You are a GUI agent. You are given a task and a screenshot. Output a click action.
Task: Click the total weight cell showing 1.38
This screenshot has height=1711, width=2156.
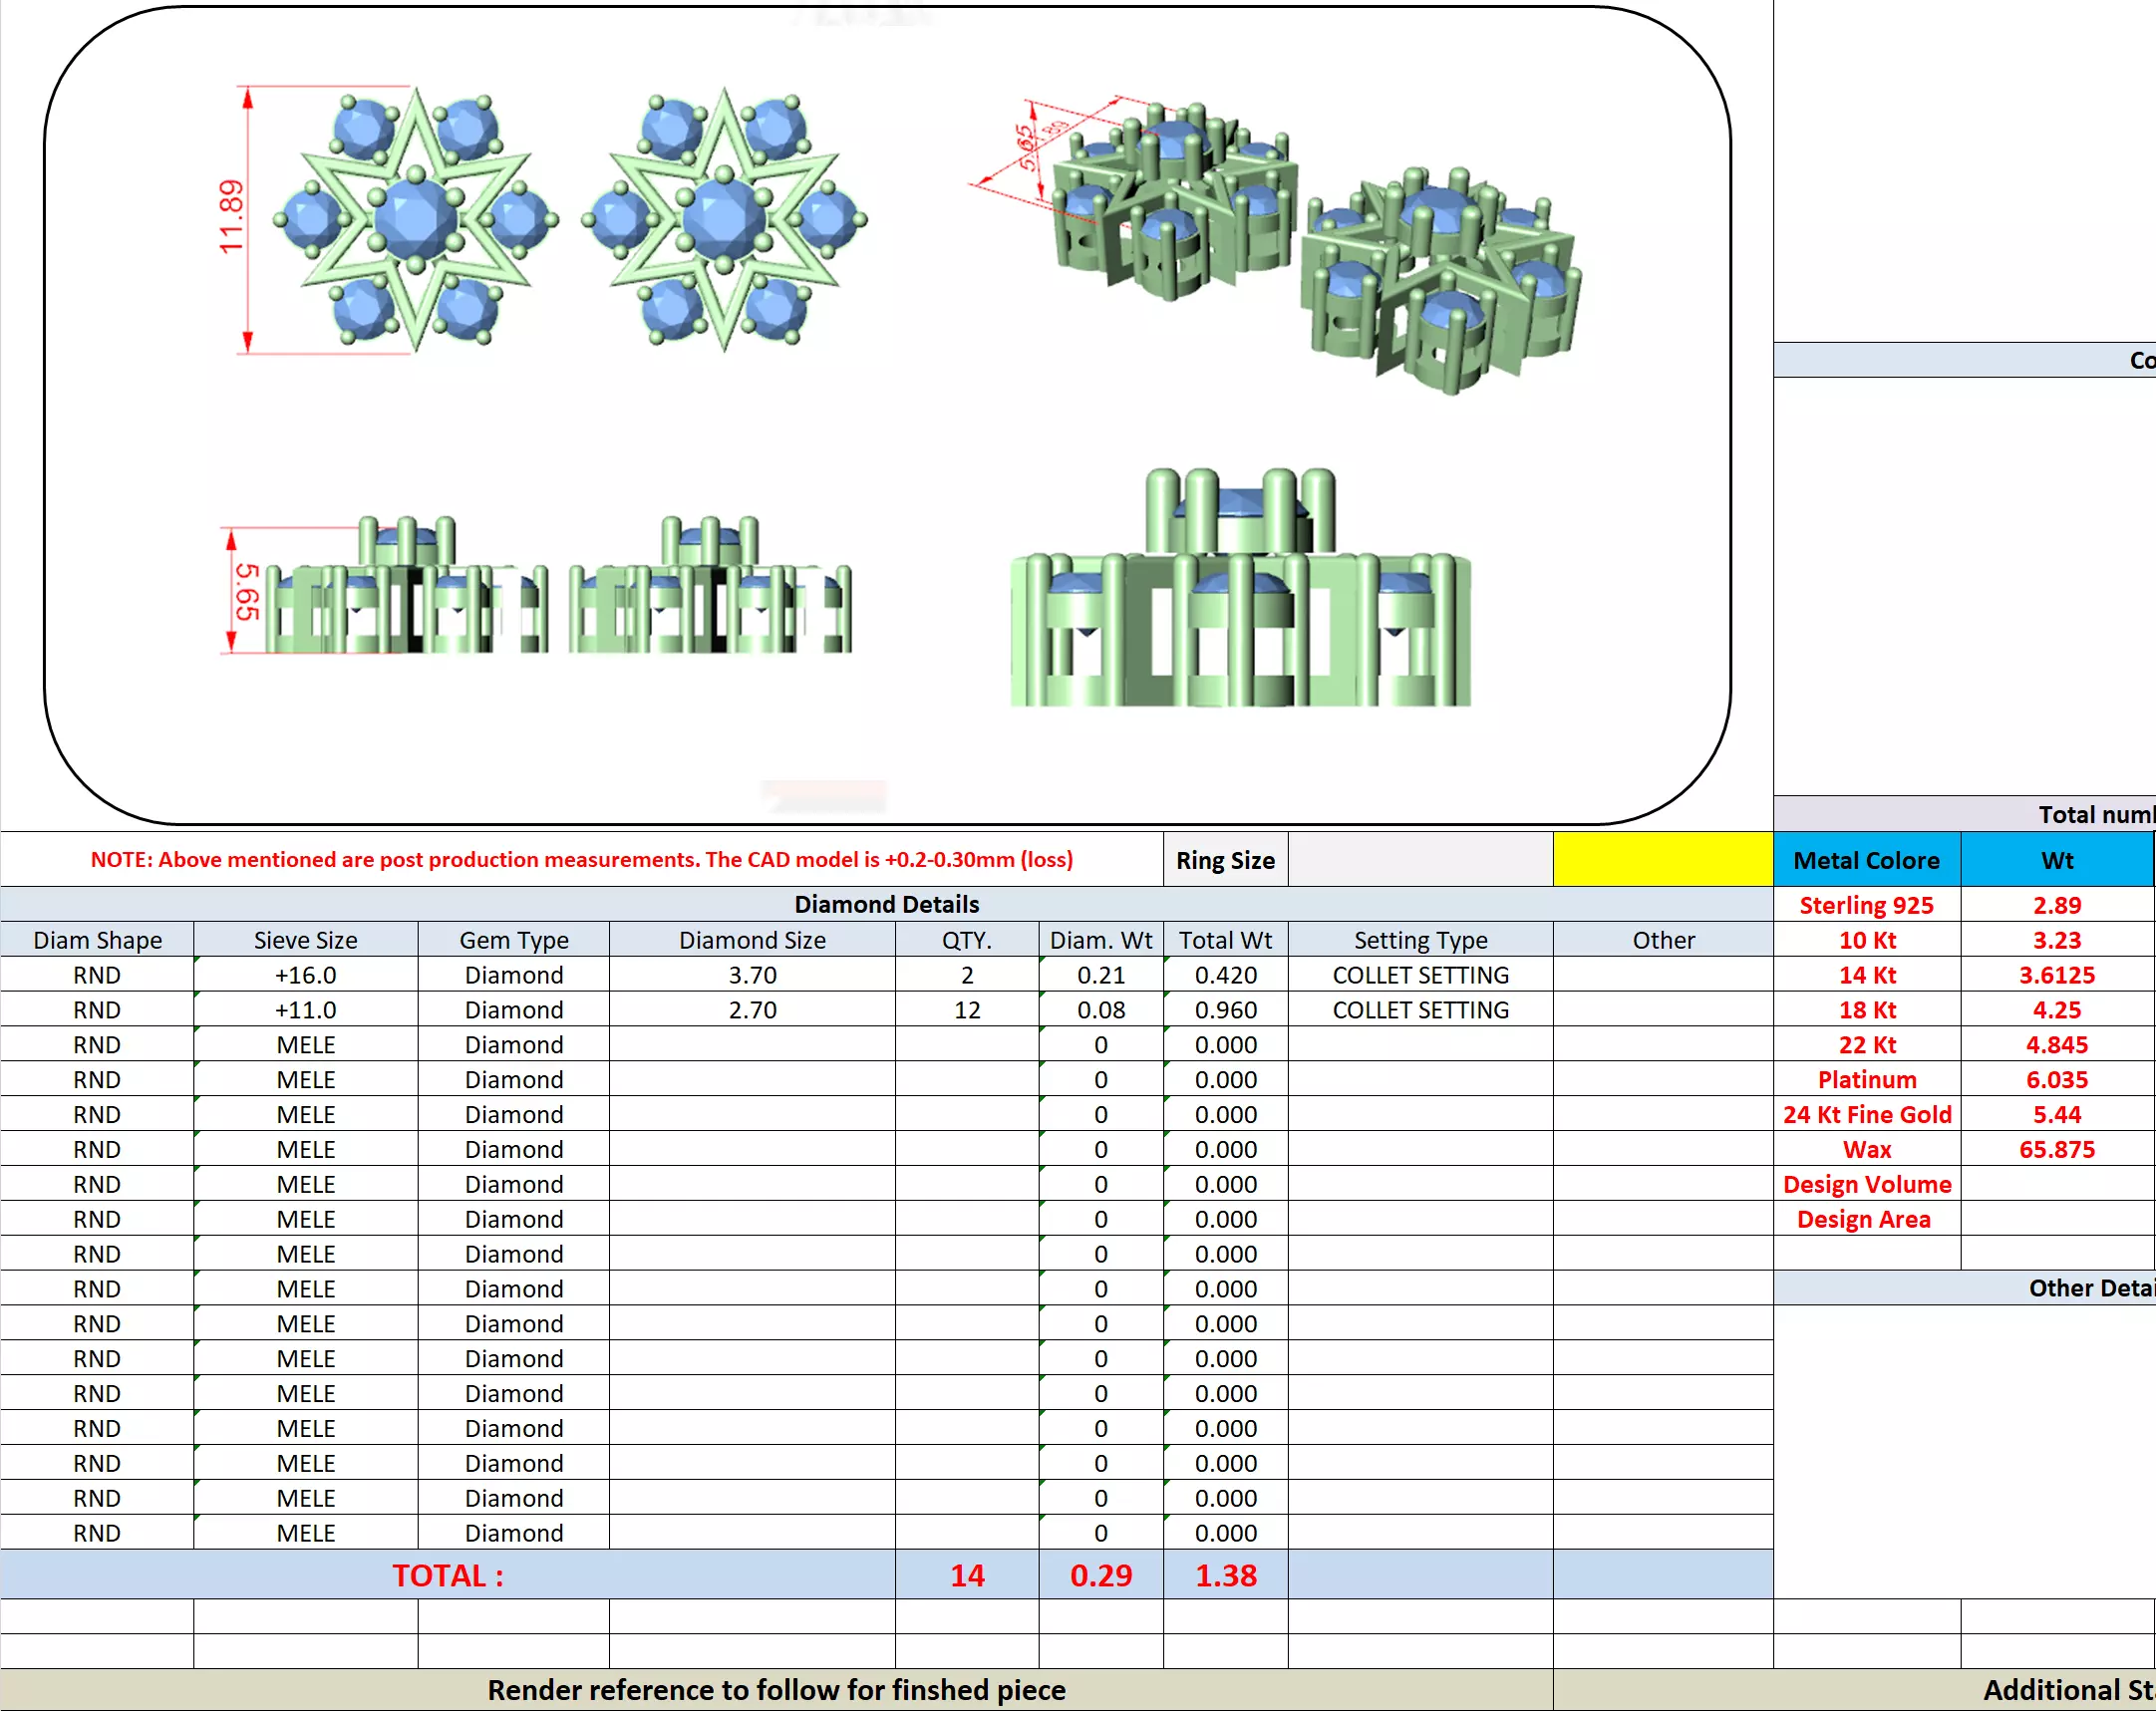pyautogui.click(x=1225, y=1575)
